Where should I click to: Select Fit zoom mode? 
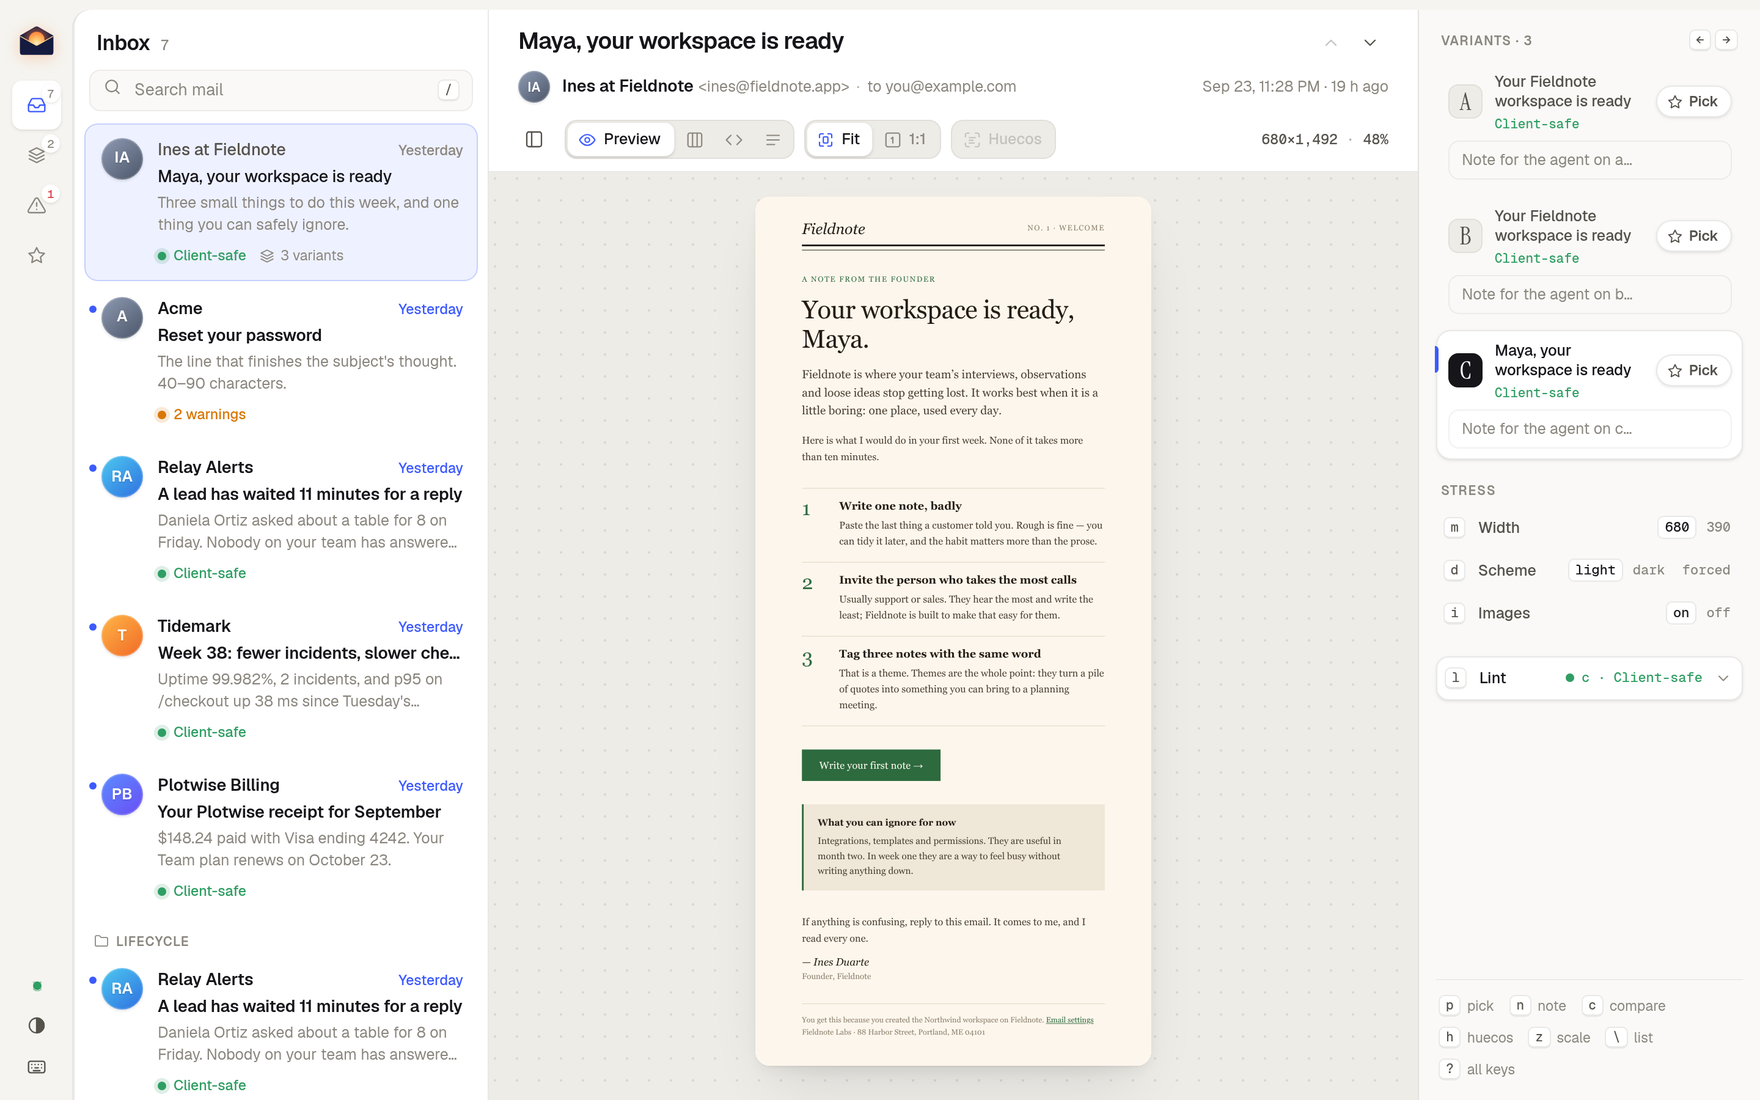coord(839,139)
